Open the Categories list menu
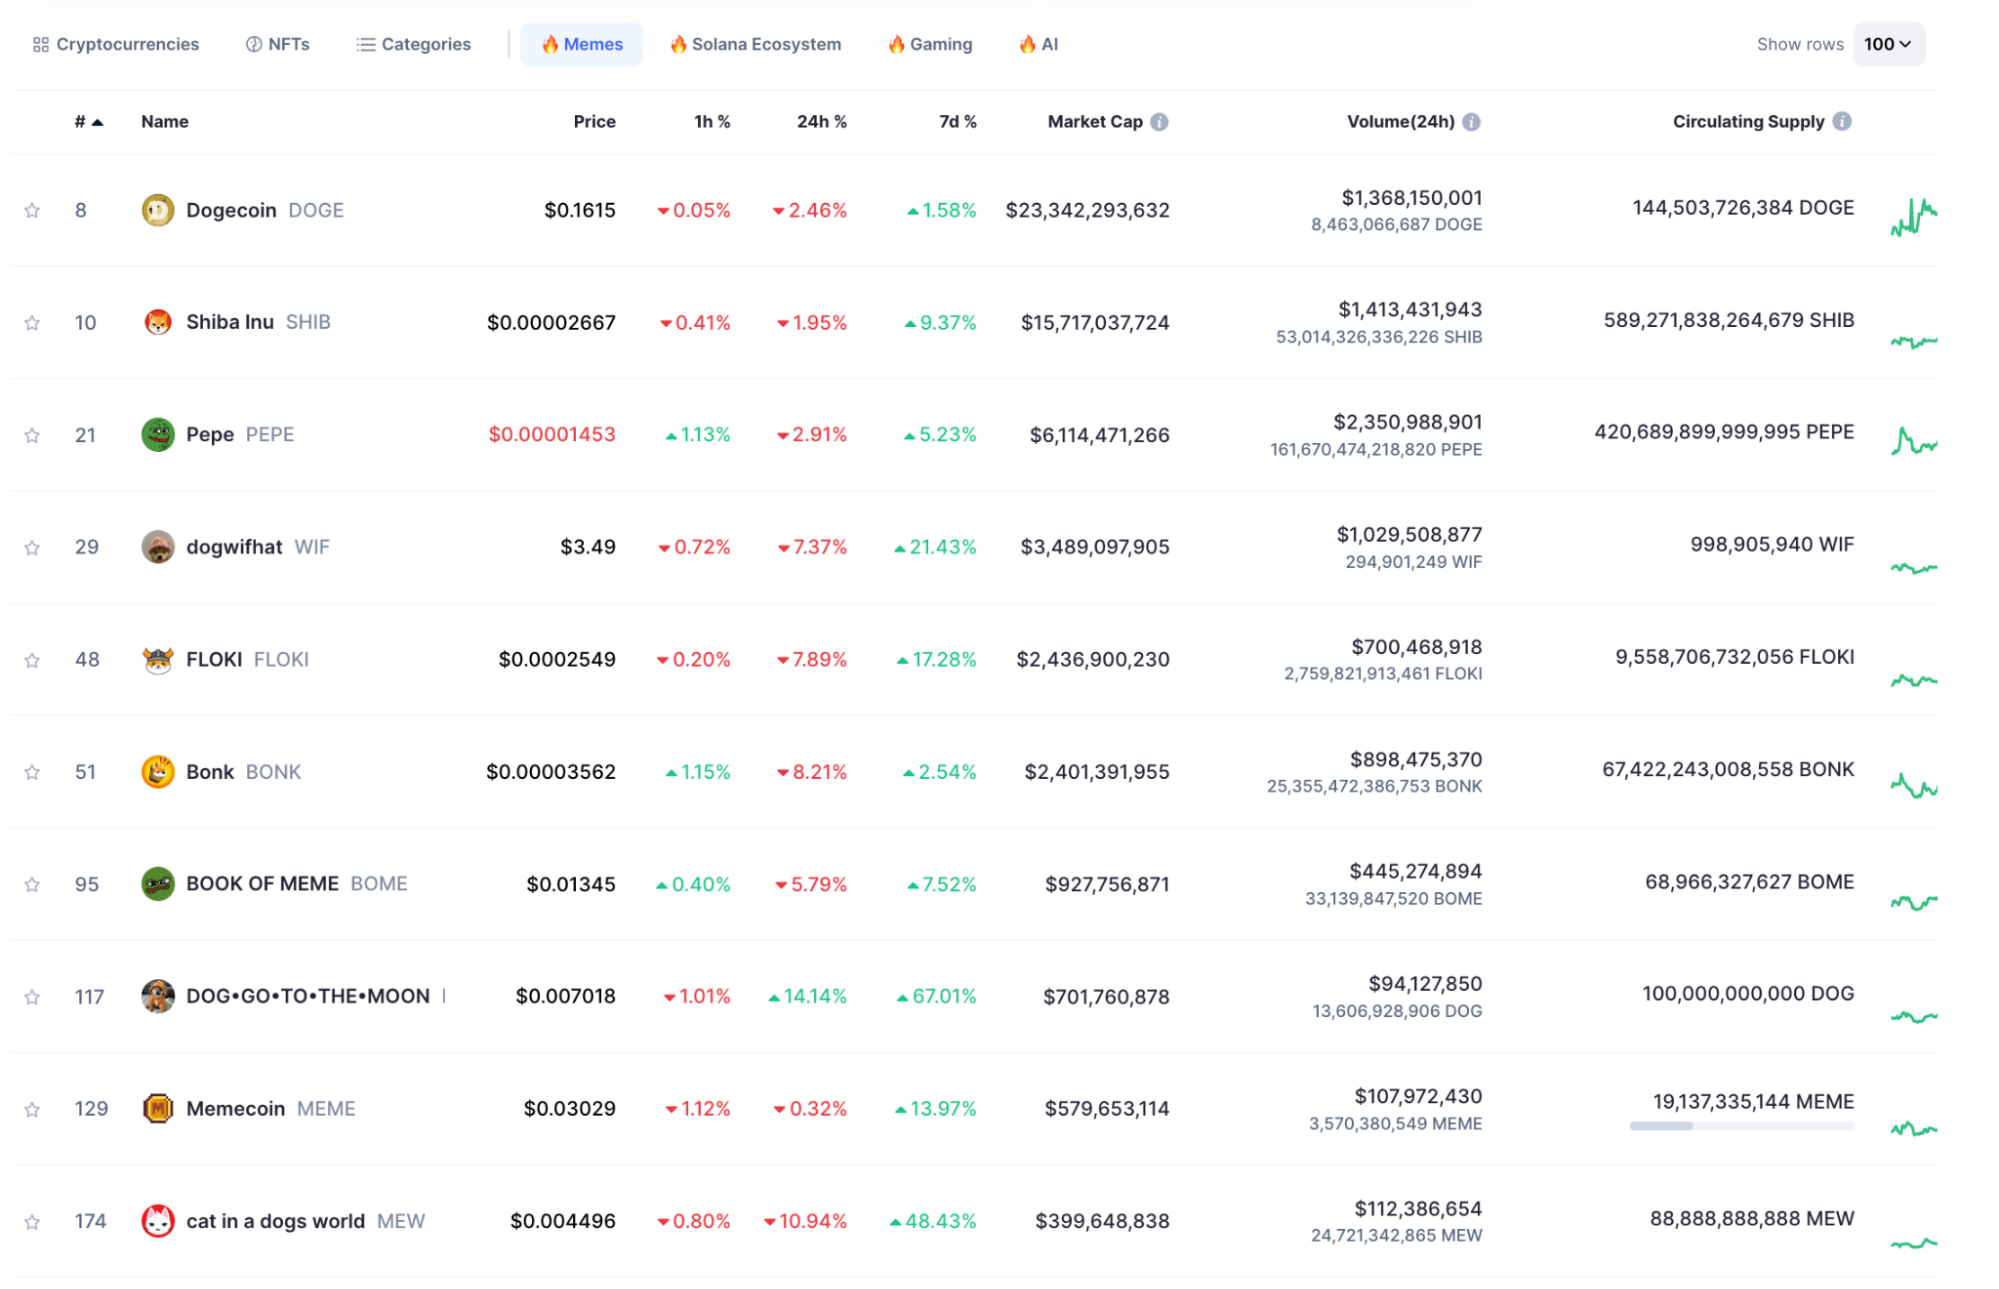The width and height of the screenshot is (1999, 1289). point(414,44)
